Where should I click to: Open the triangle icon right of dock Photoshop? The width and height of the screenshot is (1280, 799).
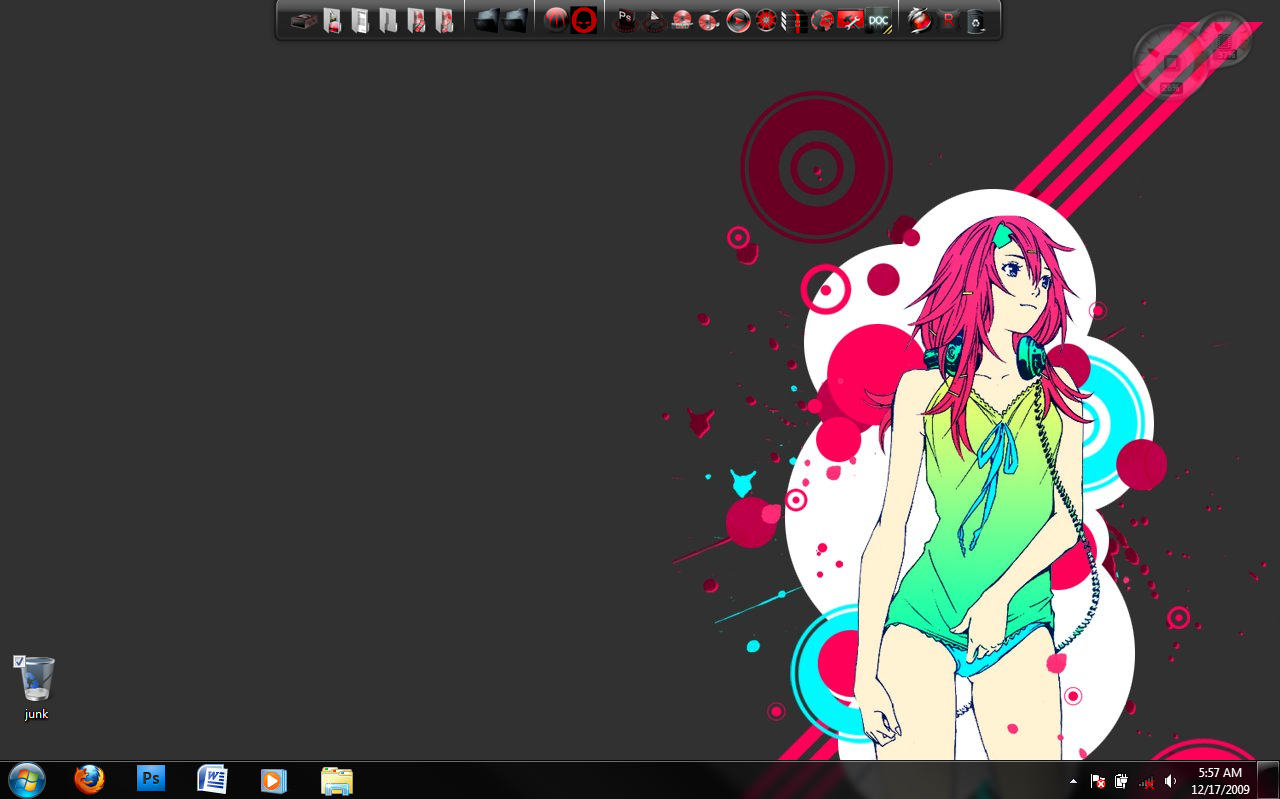tap(652, 20)
